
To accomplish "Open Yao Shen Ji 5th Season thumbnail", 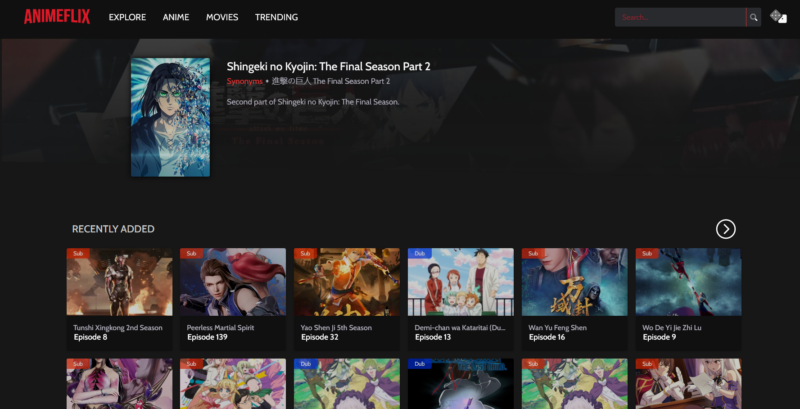I will (347, 282).
